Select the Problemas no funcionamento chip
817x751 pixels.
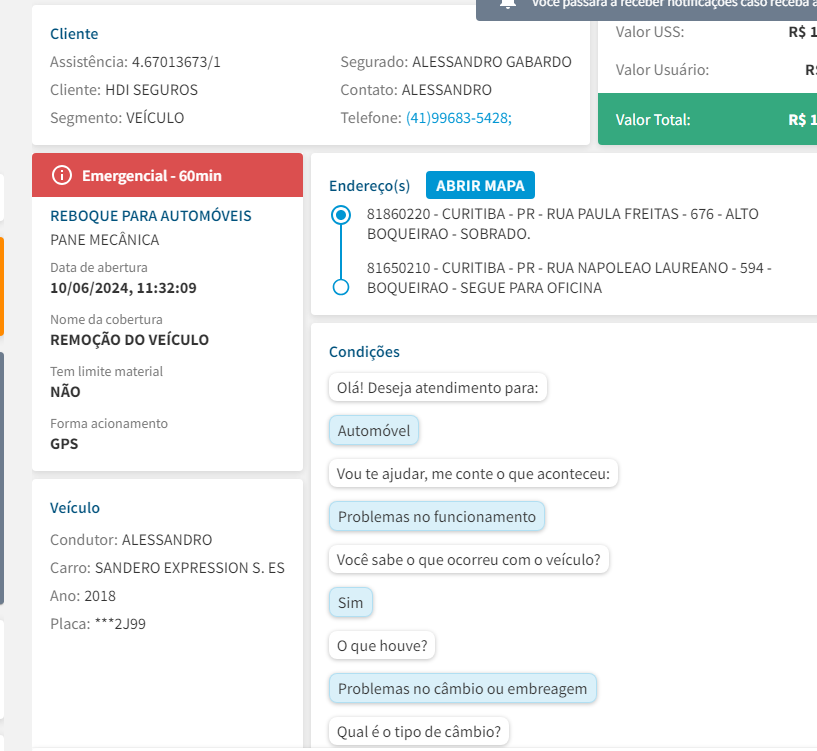coord(437,517)
